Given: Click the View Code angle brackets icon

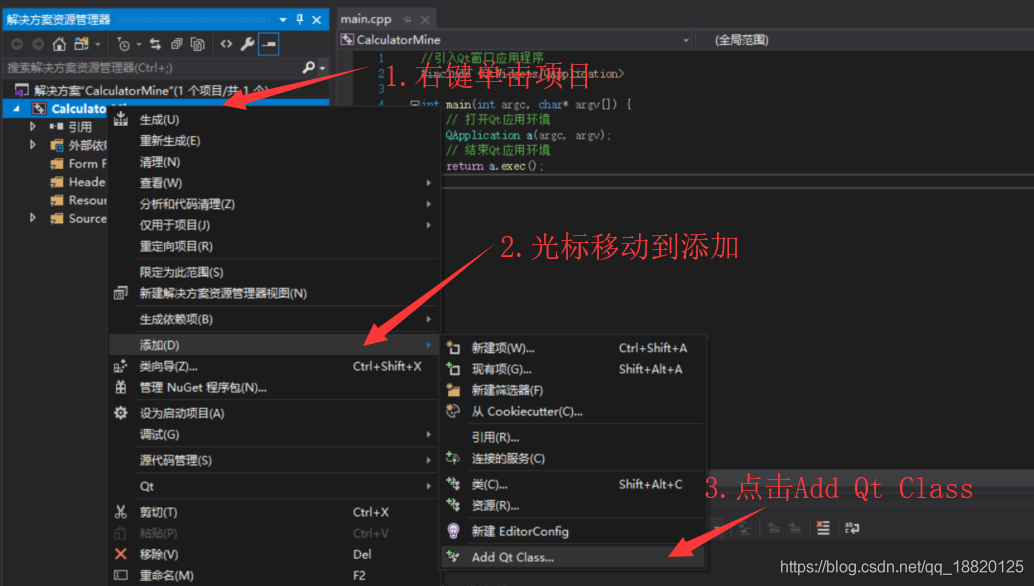Looking at the screenshot, I should tap(226, 44).
